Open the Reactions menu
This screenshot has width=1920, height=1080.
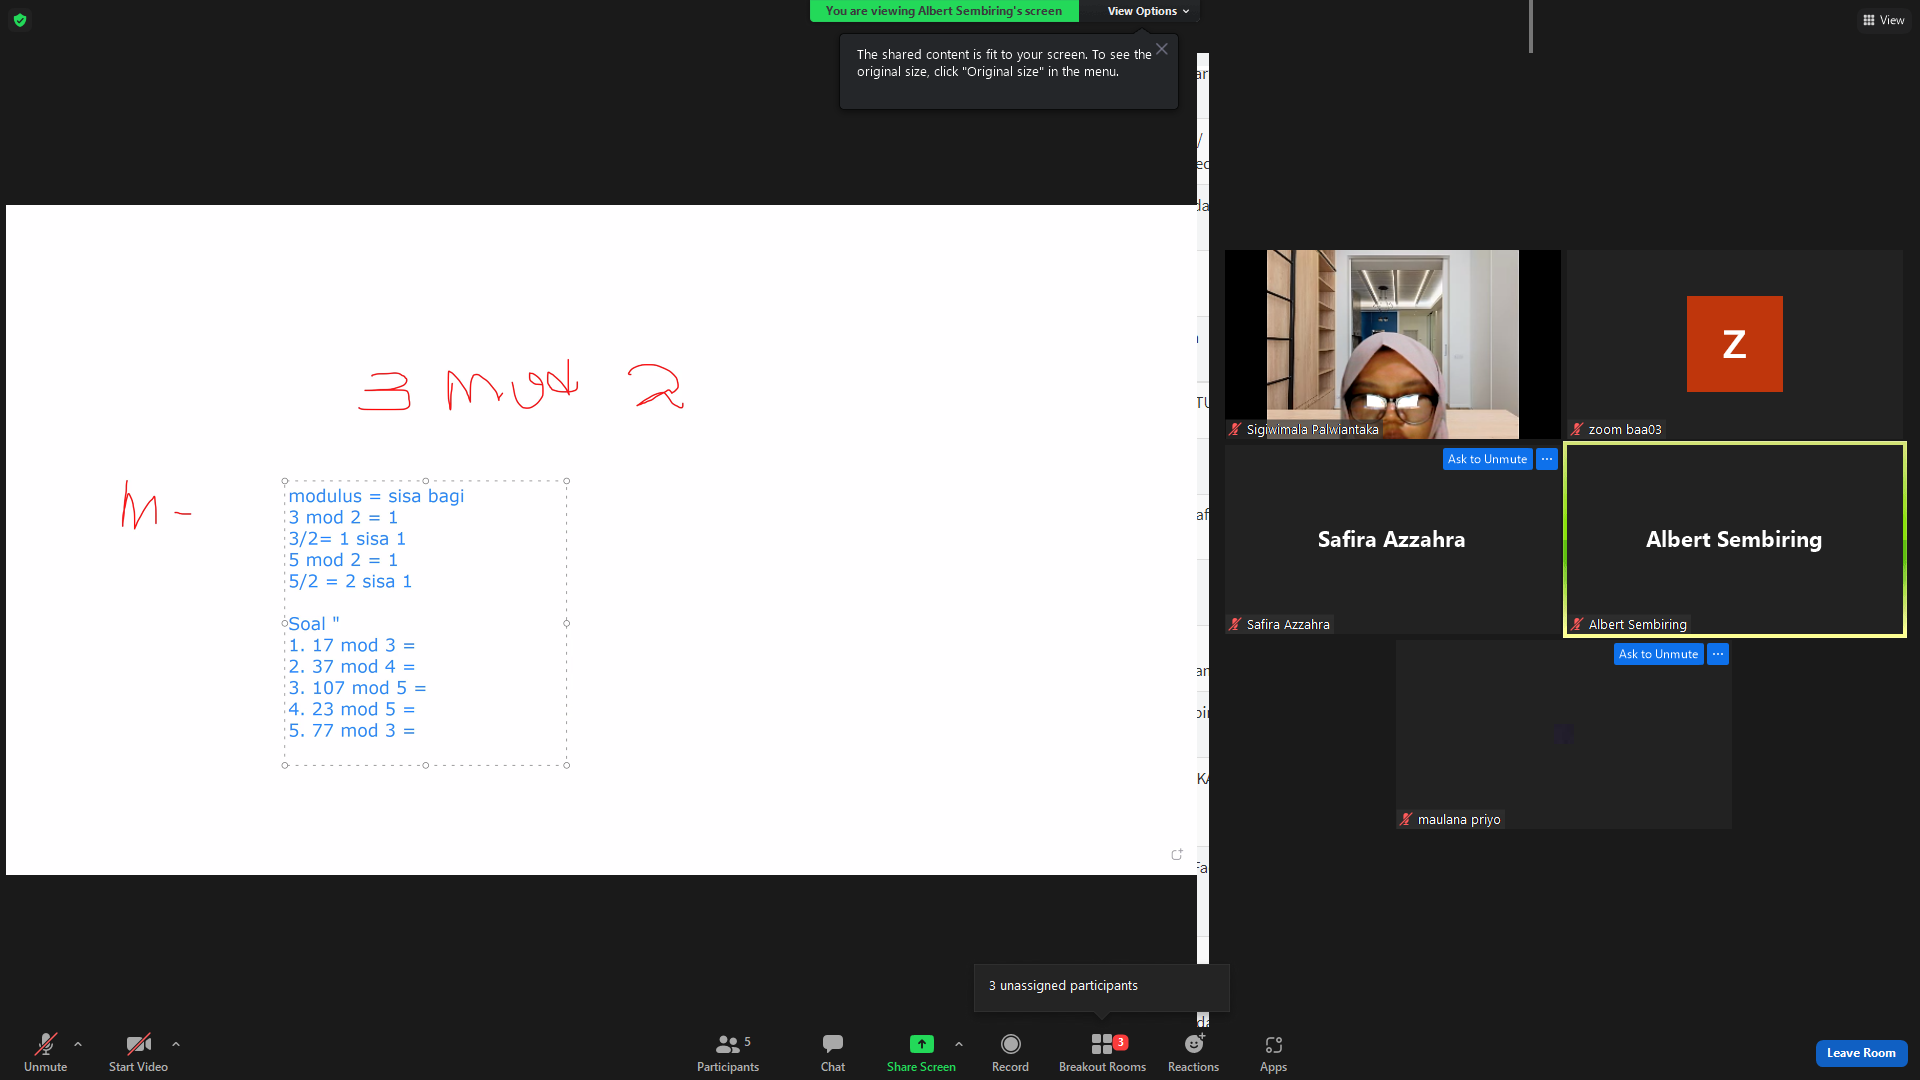1194,1053
